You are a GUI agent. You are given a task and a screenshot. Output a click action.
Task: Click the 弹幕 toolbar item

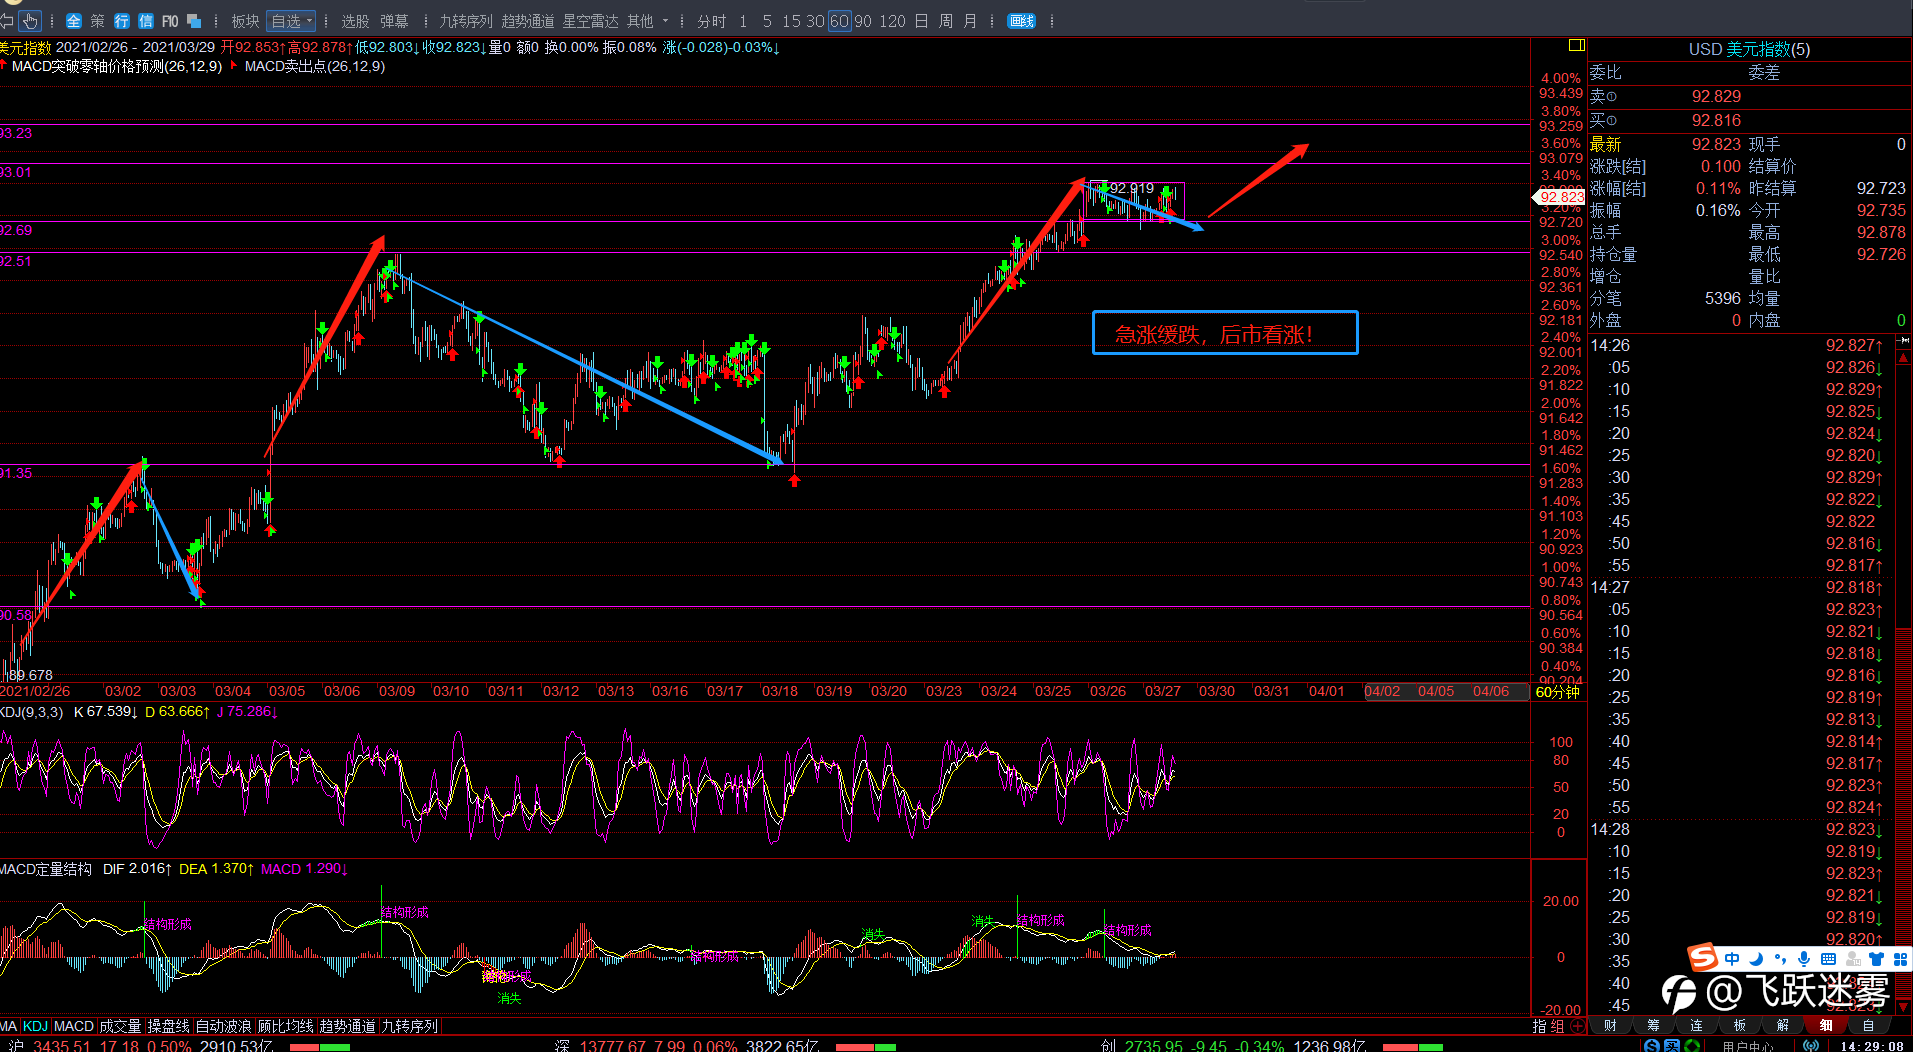[x=394, y=20]
